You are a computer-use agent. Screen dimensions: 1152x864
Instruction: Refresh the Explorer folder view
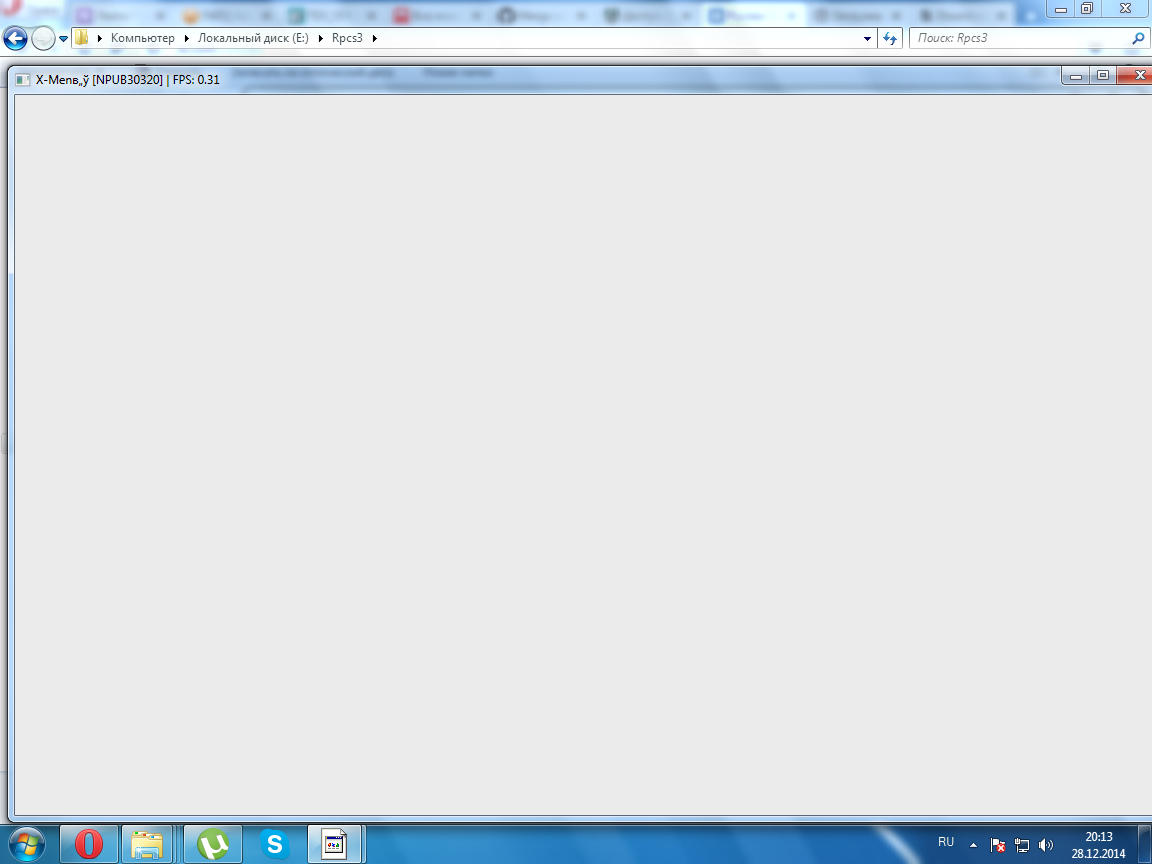click(x=890, y=38)
